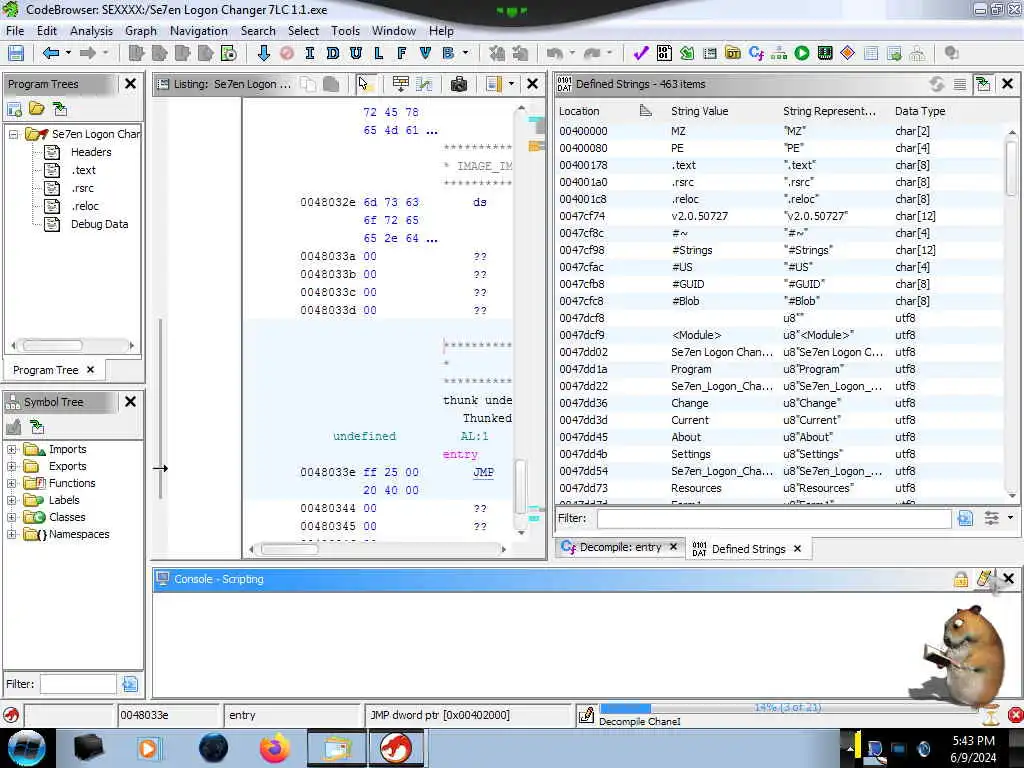Open Data Type Manager icon
Image resolution: width=1024 pixels, height=768 pixels.
pyautogui.click(x=733, y=54)
